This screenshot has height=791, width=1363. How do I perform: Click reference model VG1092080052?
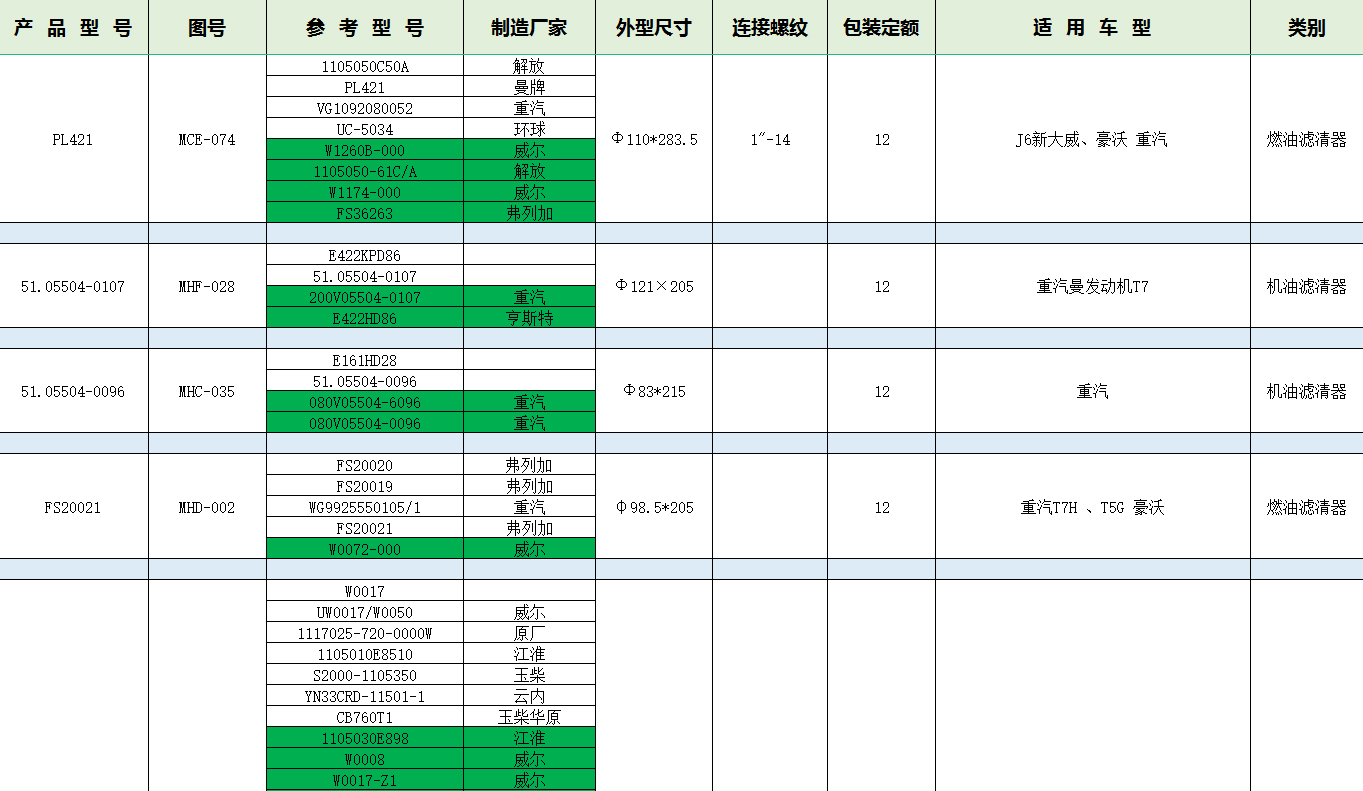click(364, 108)
